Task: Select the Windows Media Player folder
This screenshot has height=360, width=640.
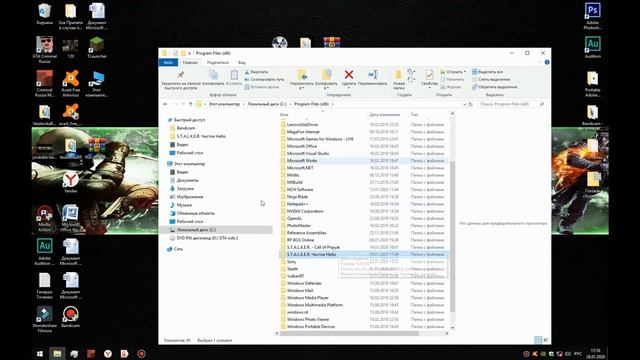Action: coord(307,298)
